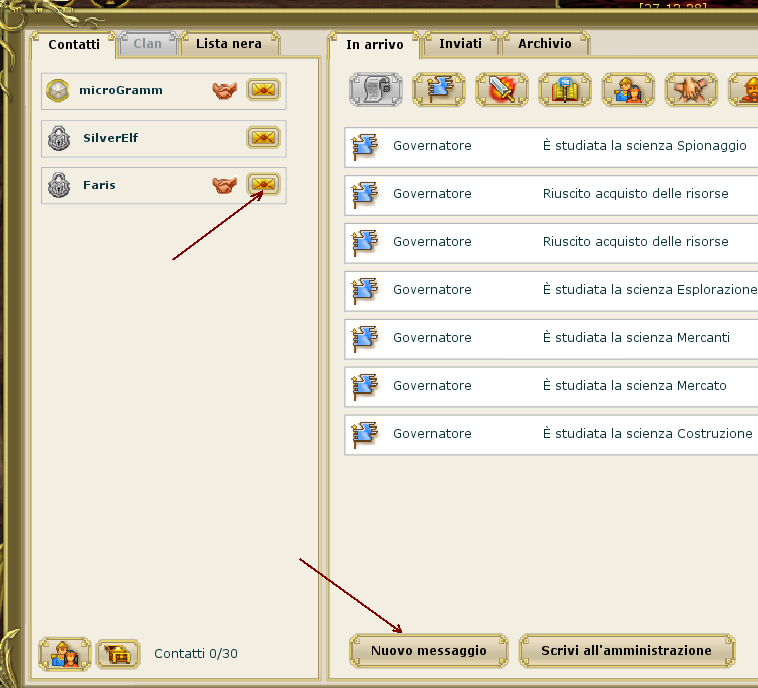The width and height of the screenshot is (758, 688).
Task: Click the Nuovo messaggio button
Action: click(428, 650)
